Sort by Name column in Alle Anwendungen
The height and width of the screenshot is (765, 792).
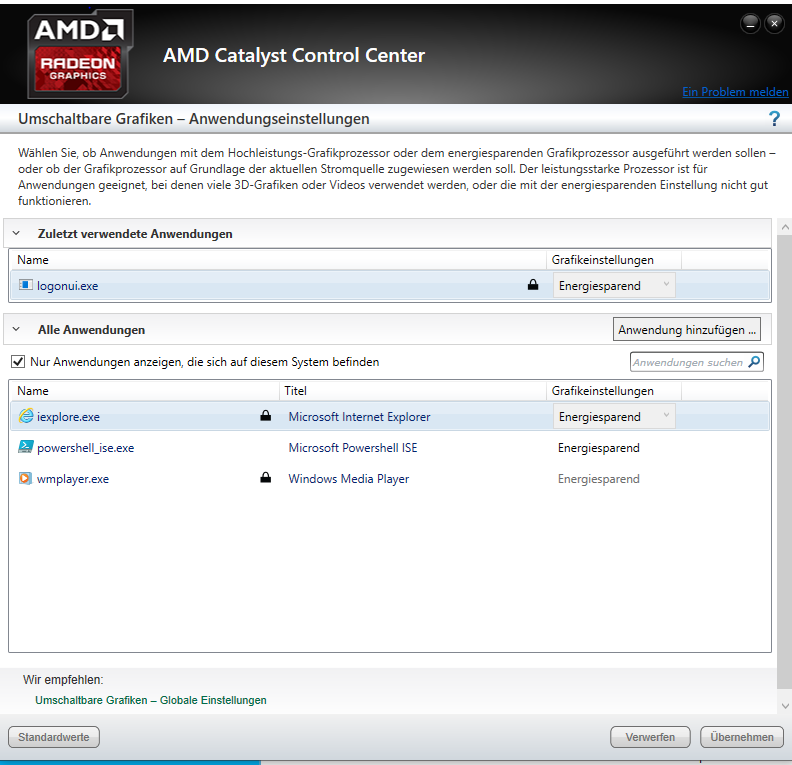144,391
